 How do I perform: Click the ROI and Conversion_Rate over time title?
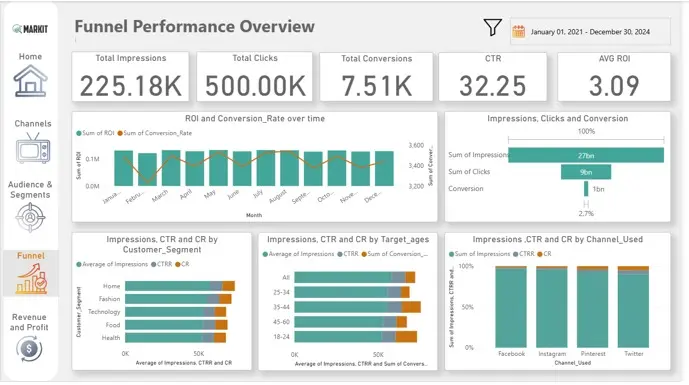255,119
